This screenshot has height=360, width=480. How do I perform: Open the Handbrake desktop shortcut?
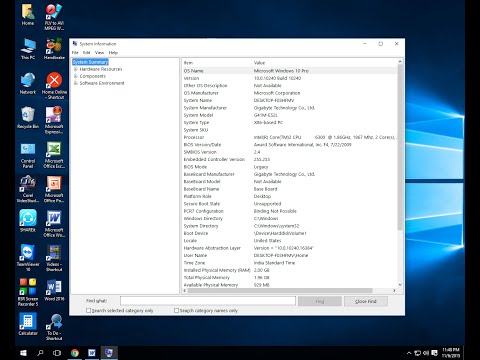pyautogui.click(x=54, y=49)
